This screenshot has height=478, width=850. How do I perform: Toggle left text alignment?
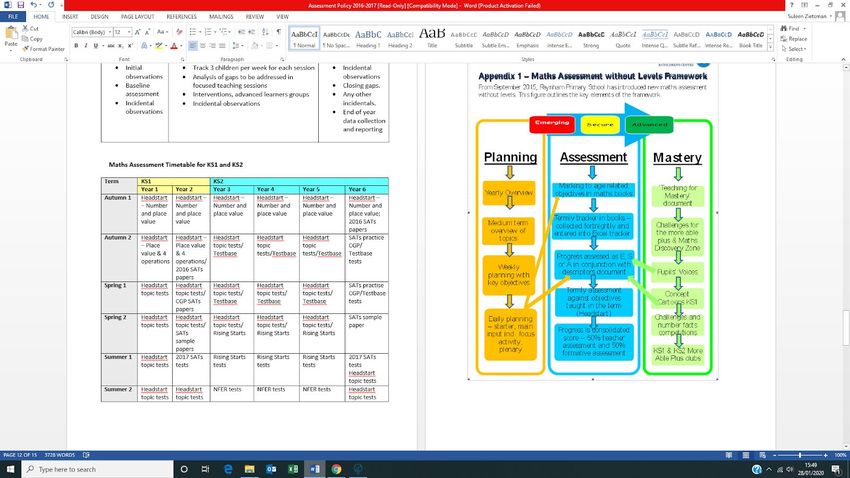point(193,46)
